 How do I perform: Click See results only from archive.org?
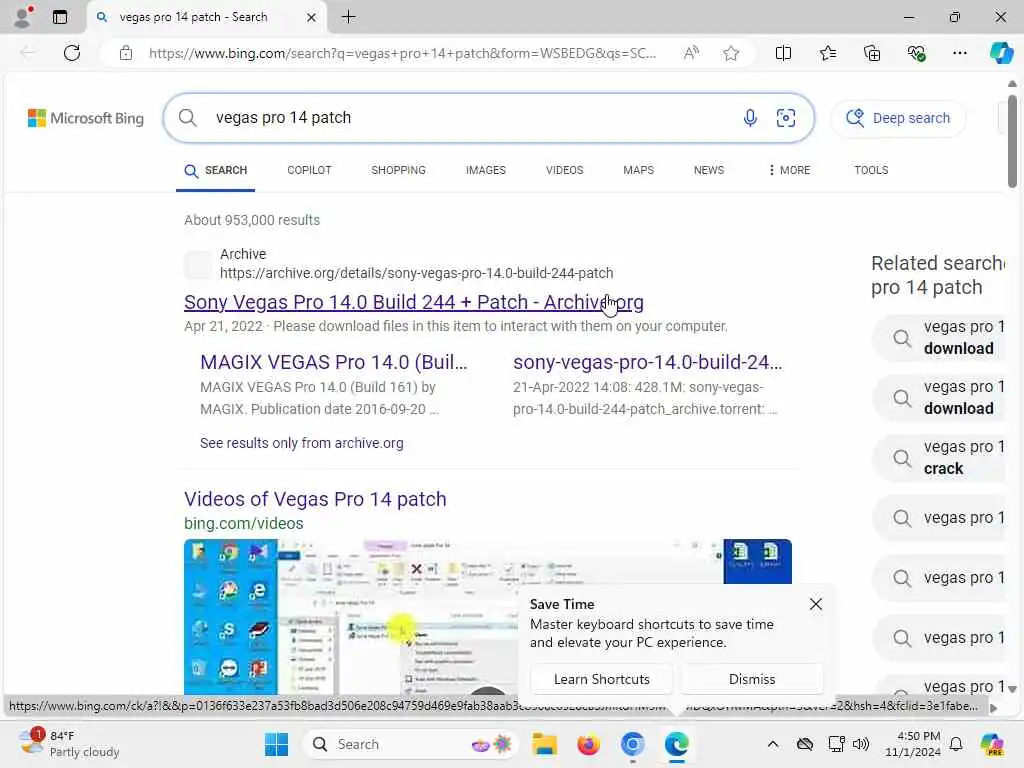tap(302, 443)
